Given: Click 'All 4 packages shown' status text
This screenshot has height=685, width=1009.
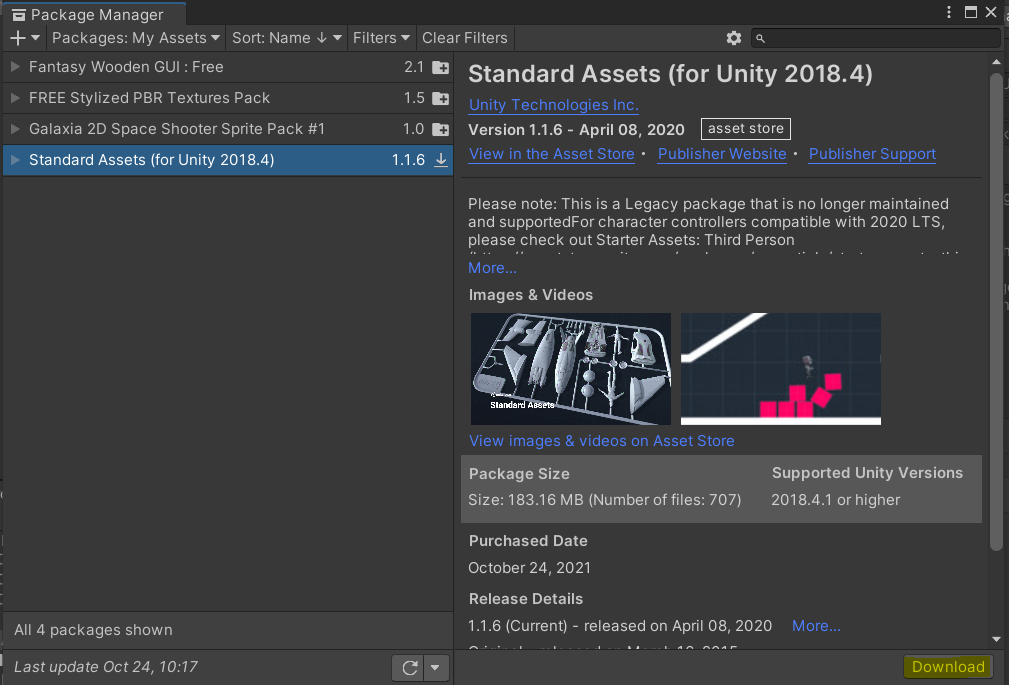Looking at the screenshot, I should (x=93, y=630).
